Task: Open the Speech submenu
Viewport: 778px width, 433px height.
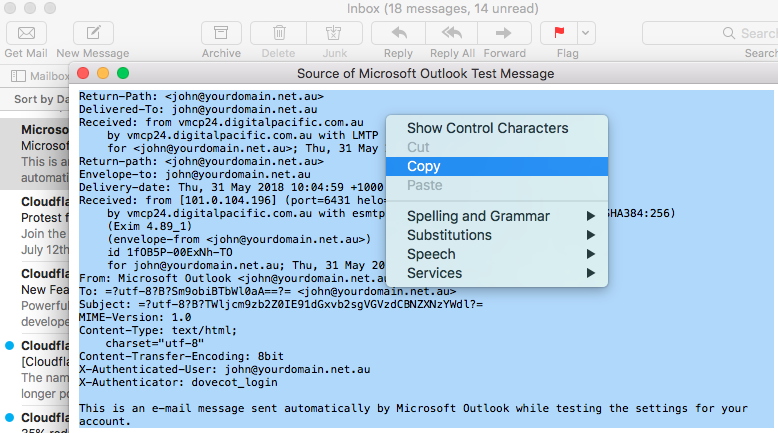Action: pos(497,254)
